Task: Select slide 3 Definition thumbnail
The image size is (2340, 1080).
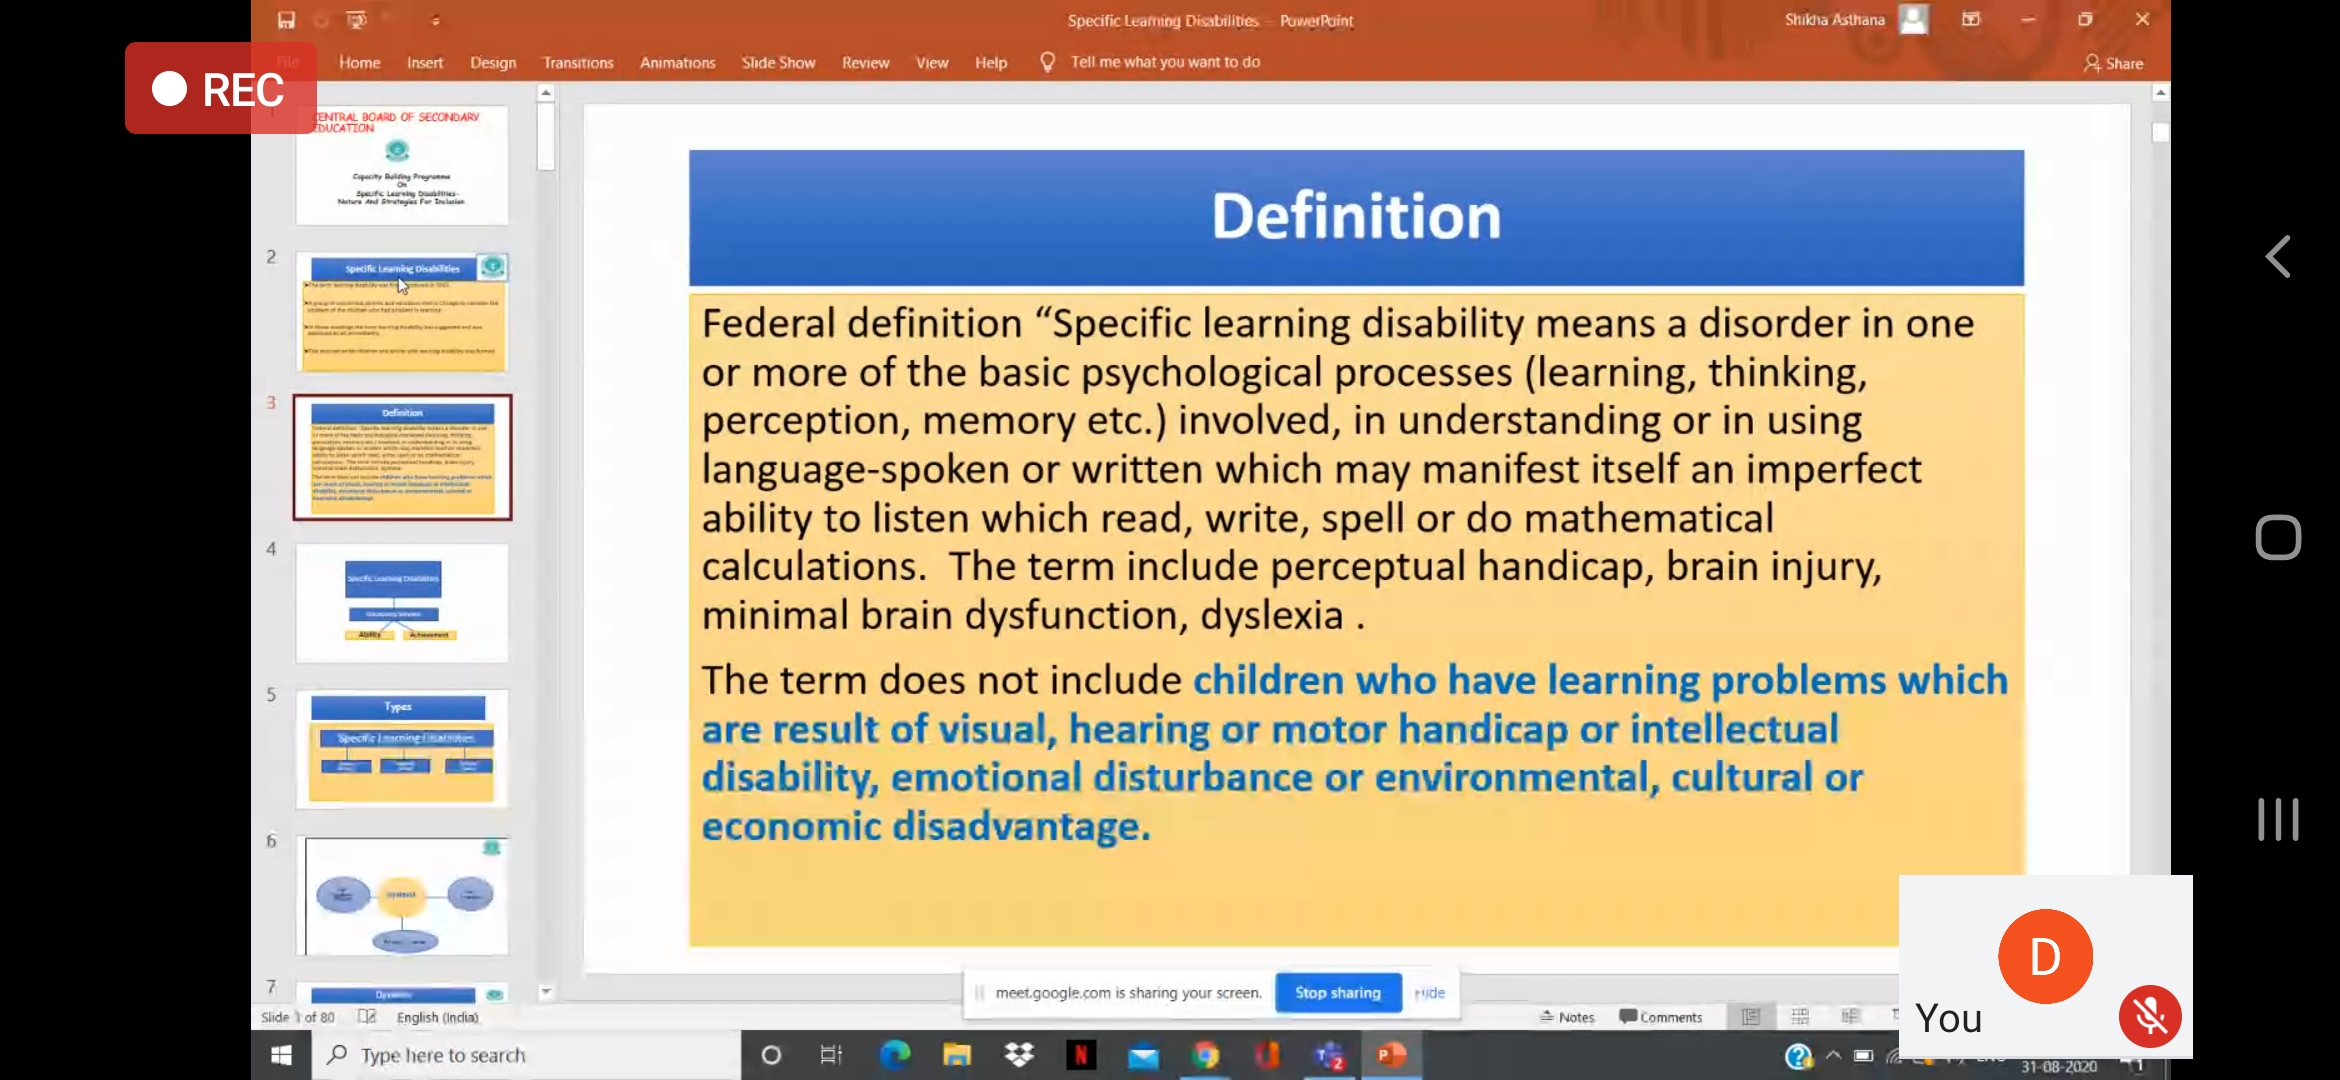Action: click(402, 457)
